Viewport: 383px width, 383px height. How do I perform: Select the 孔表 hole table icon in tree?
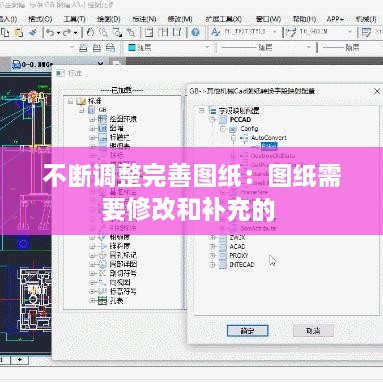[102, 300]
